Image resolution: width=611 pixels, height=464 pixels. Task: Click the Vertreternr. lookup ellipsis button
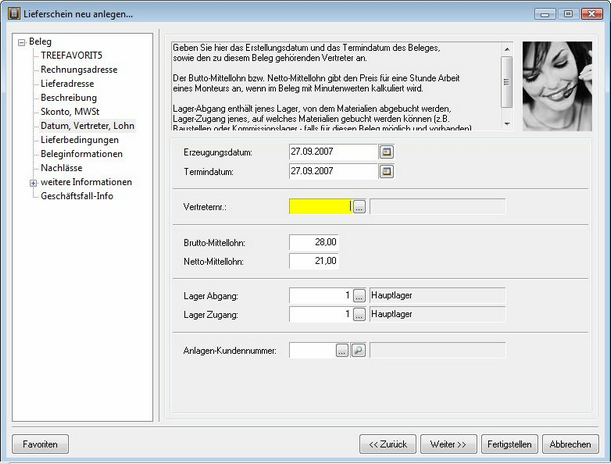click(360, 206)
